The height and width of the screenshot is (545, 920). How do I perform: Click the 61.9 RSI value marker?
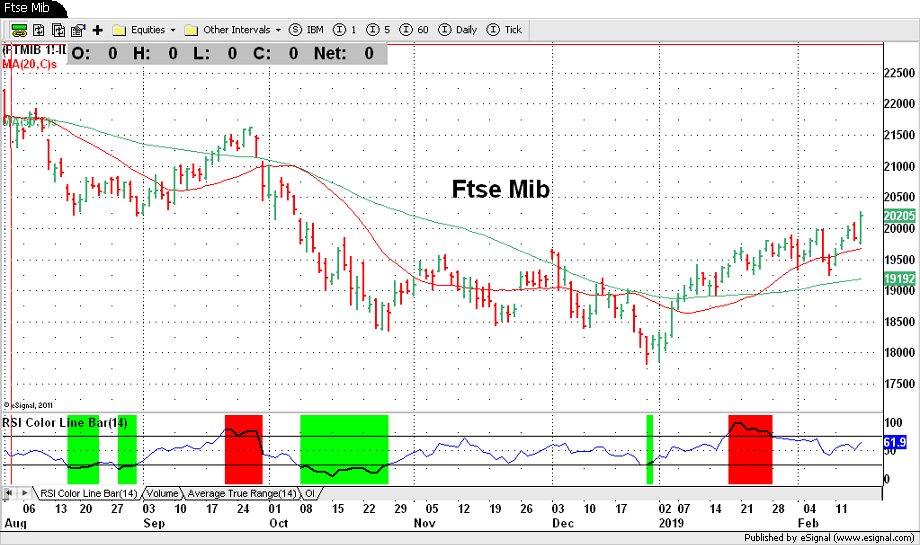coord(895,442)
